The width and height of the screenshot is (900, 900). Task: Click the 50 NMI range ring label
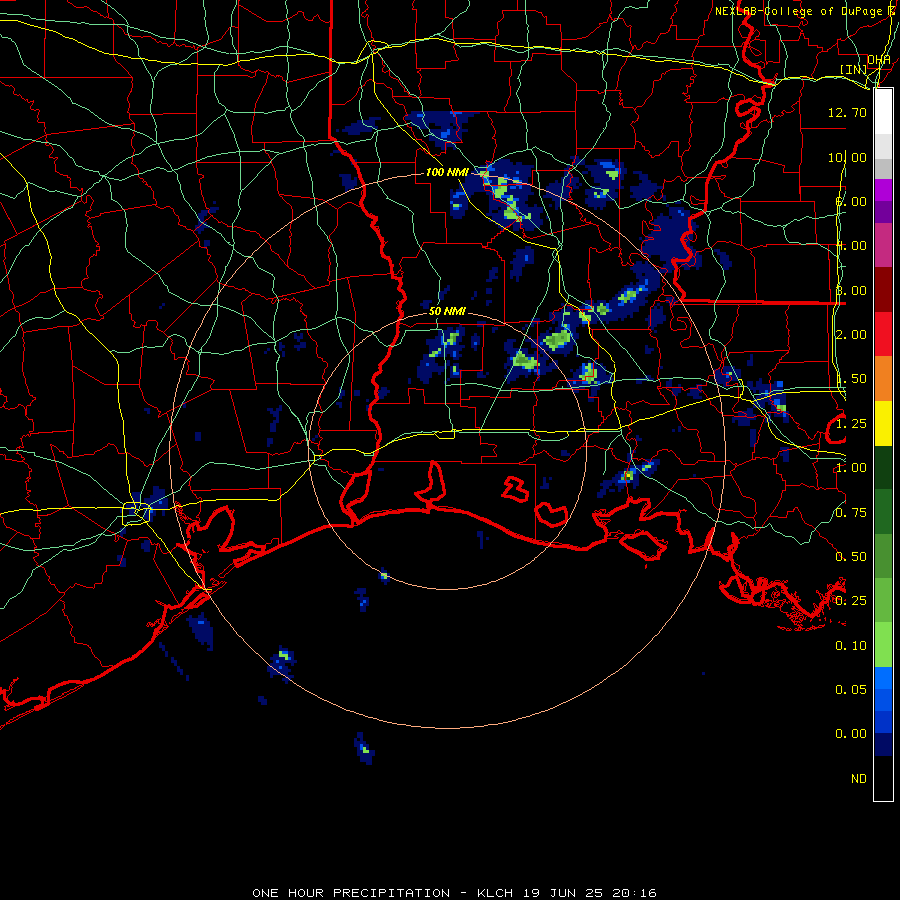(x=447, y=311)
